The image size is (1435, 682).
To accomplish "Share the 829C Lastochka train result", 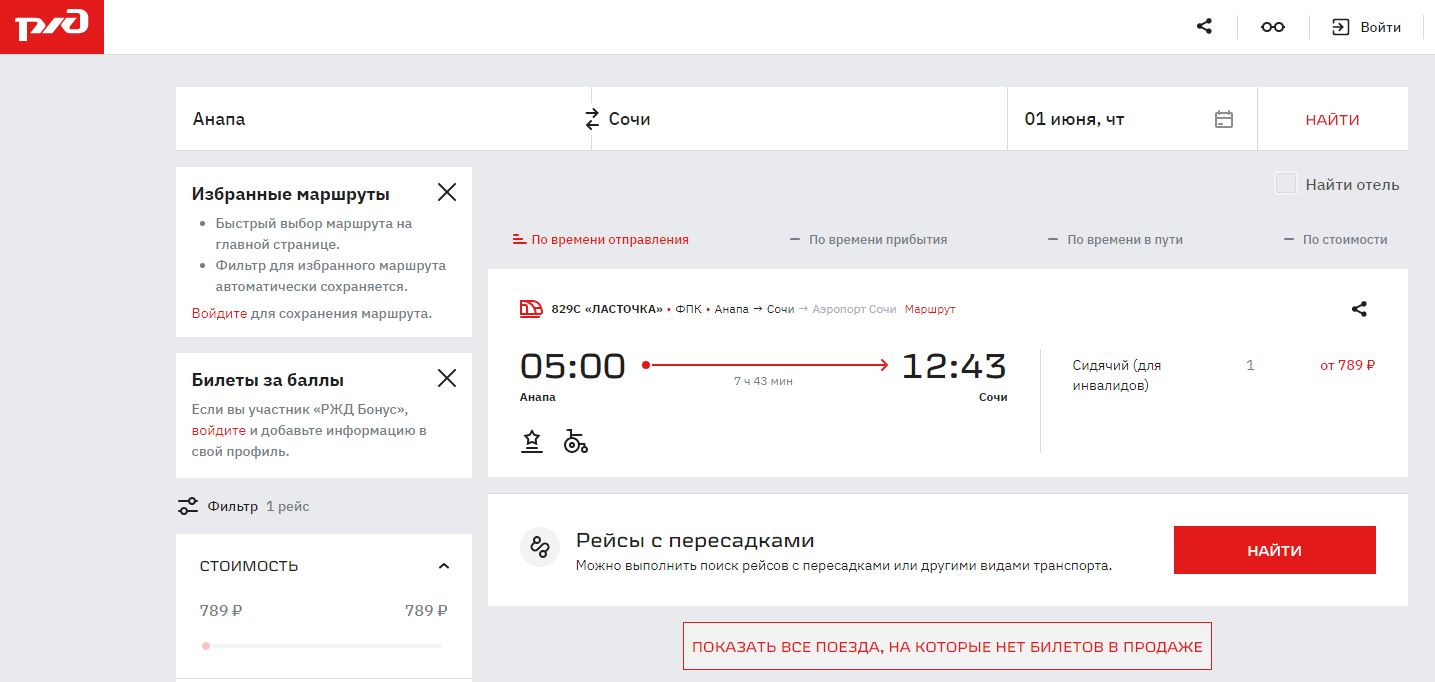I will (x=1358, y=309).
